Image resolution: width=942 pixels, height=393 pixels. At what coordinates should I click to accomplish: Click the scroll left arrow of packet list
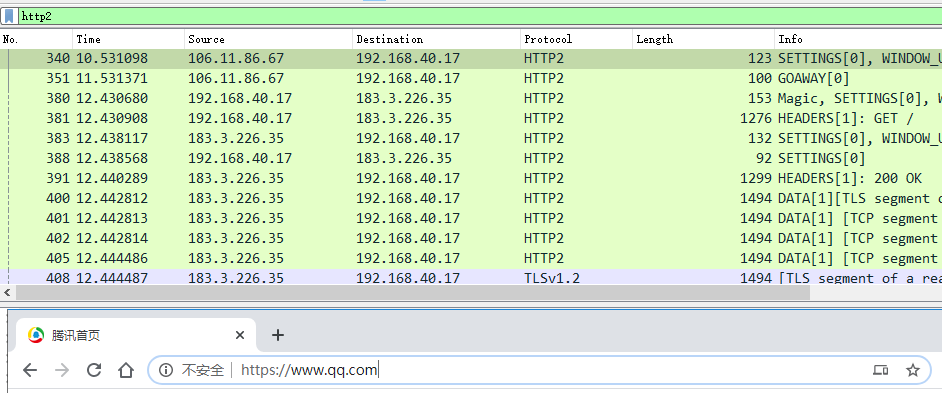pos(7,293)
